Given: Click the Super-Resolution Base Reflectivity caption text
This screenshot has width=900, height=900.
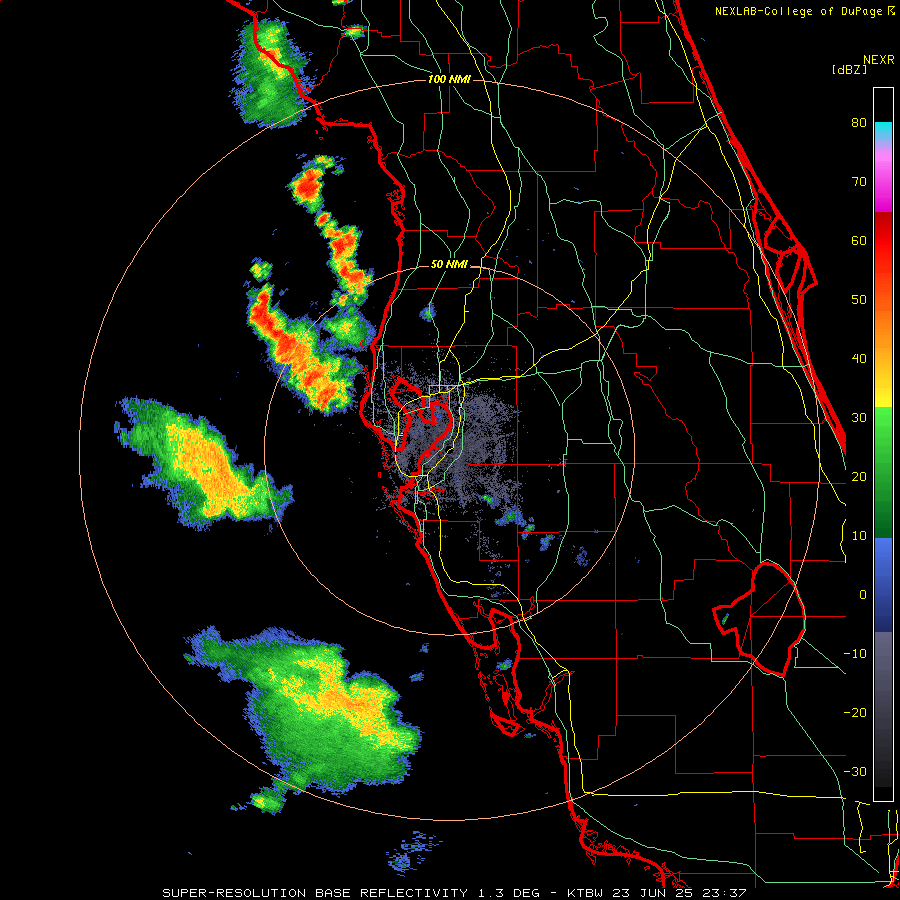Looking at the screenshot, I should coord(455,893).
